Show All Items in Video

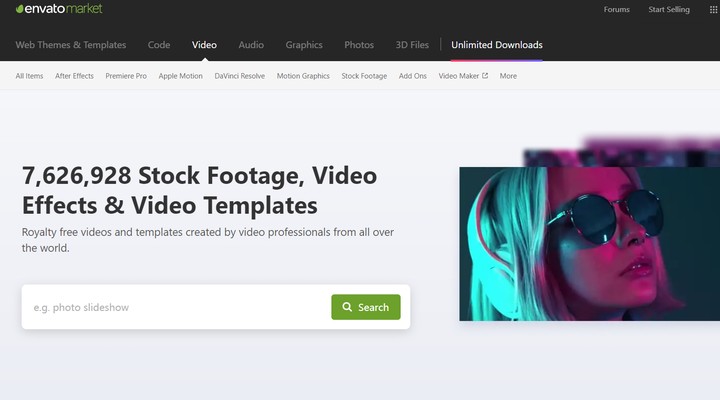pyautogui.click(x=29, y=76)
